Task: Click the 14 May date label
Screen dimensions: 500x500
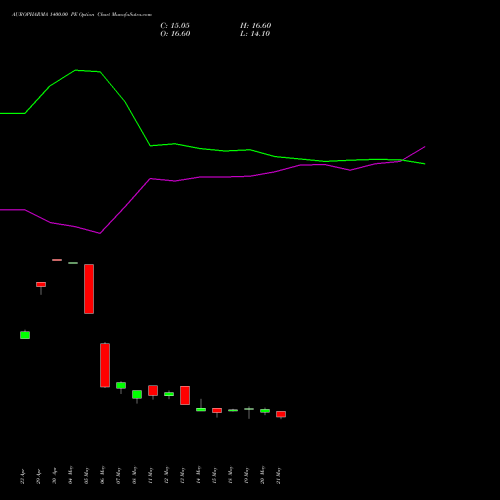Action: [198, 475]
